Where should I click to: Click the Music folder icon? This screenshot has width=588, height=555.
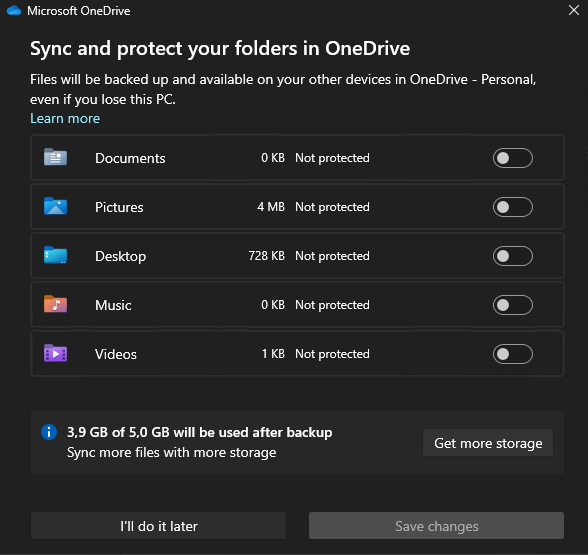pyautogui.click(x=56, y=304)
